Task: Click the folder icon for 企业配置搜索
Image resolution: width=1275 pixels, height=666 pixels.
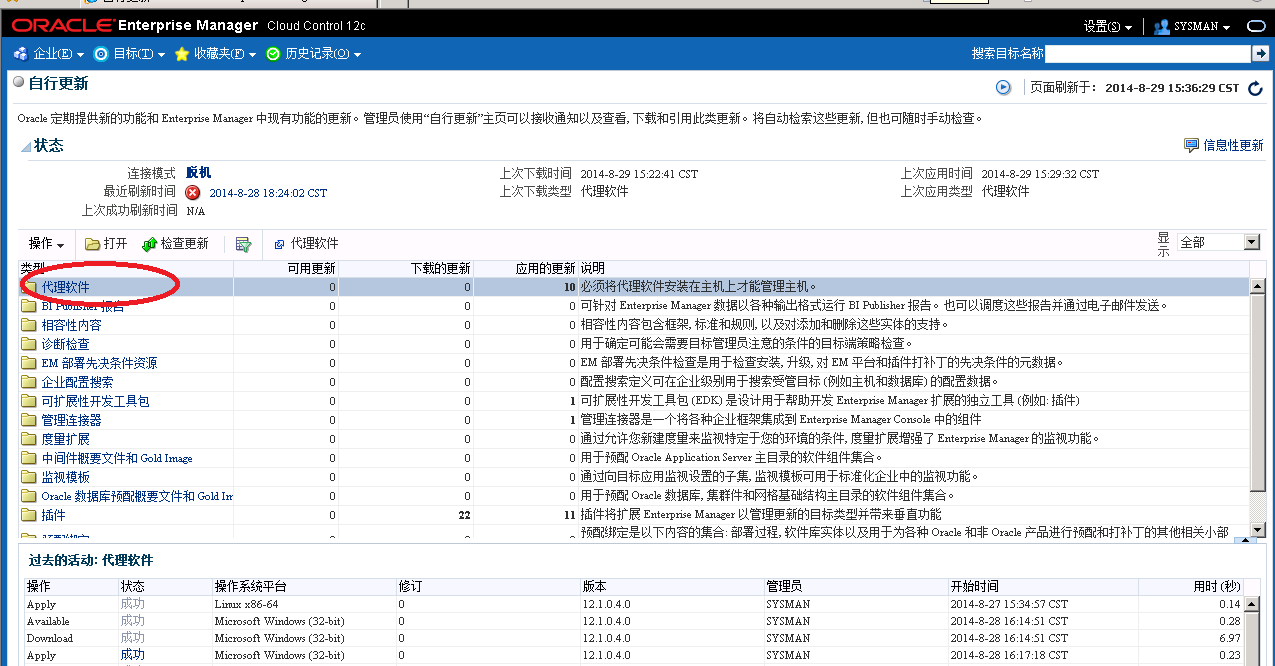Action: click(x=30, y=382)
